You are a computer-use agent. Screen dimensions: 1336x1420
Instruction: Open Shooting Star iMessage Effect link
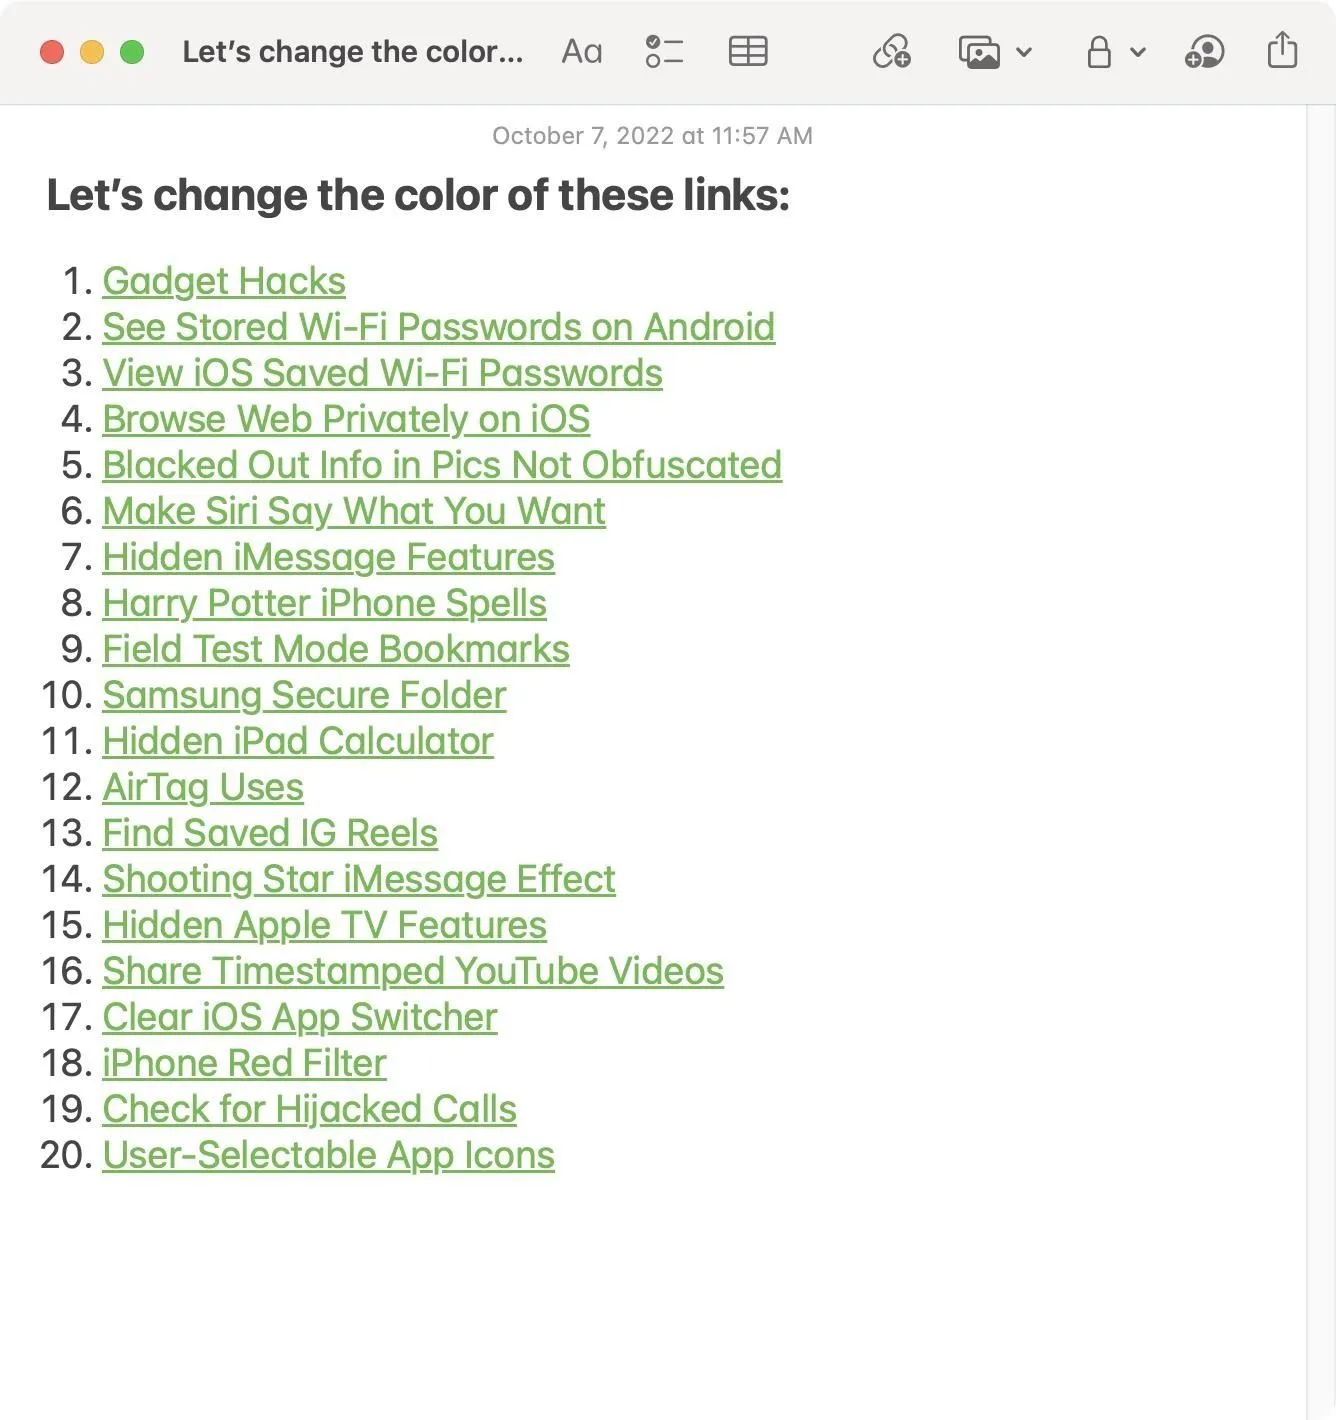pos(359,879)
